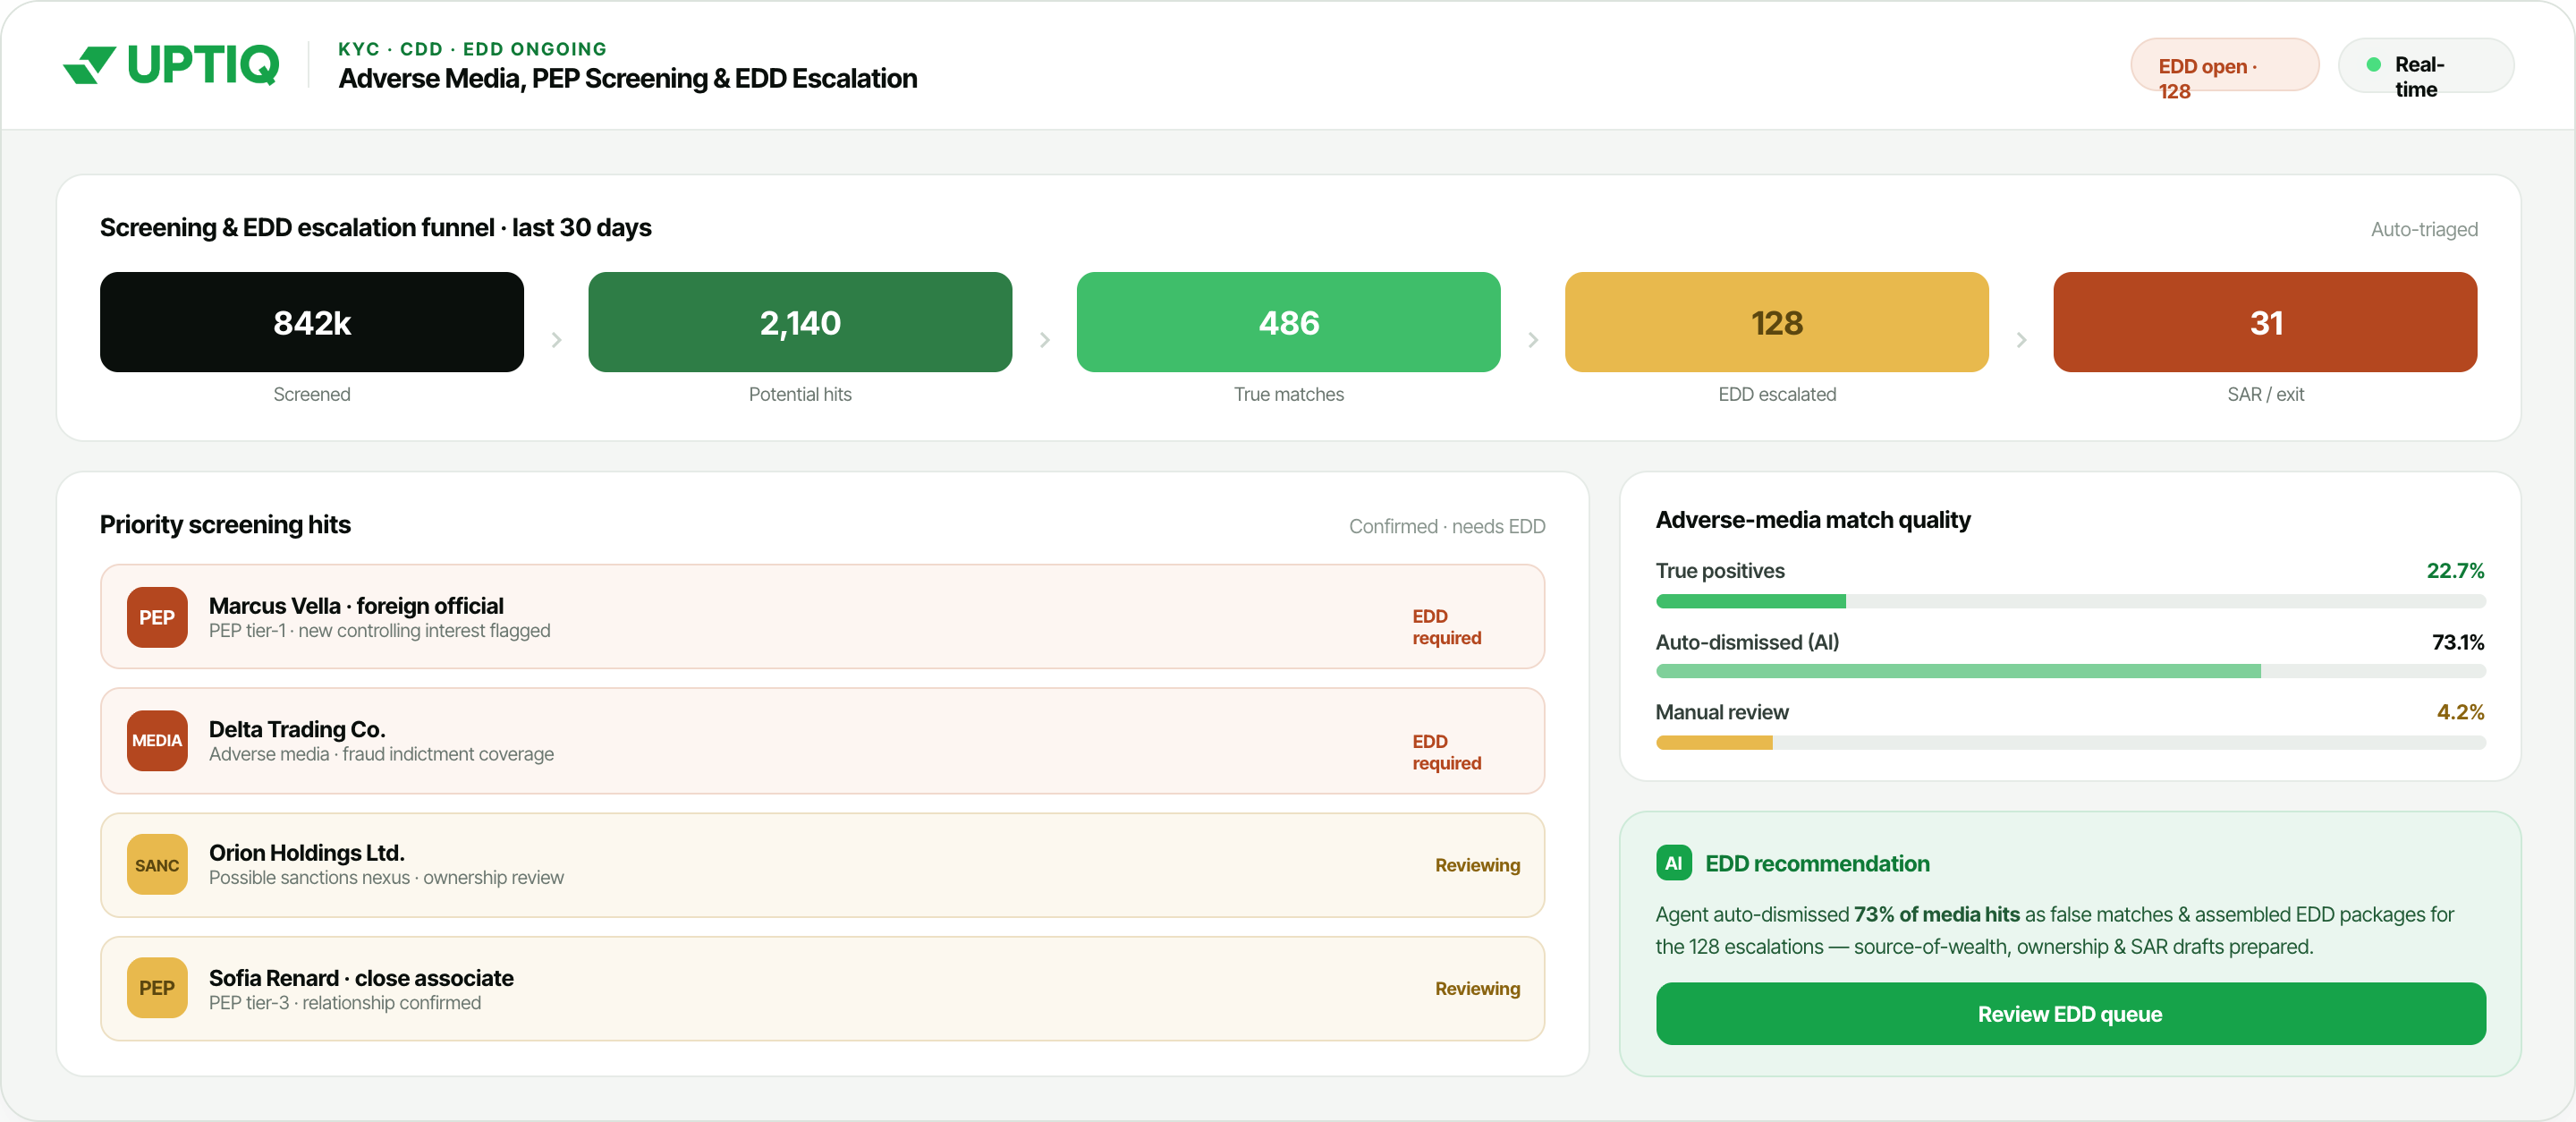
Task: Click the MEDIA badge for Delta Trading Co.
Action: coord(157,741)
